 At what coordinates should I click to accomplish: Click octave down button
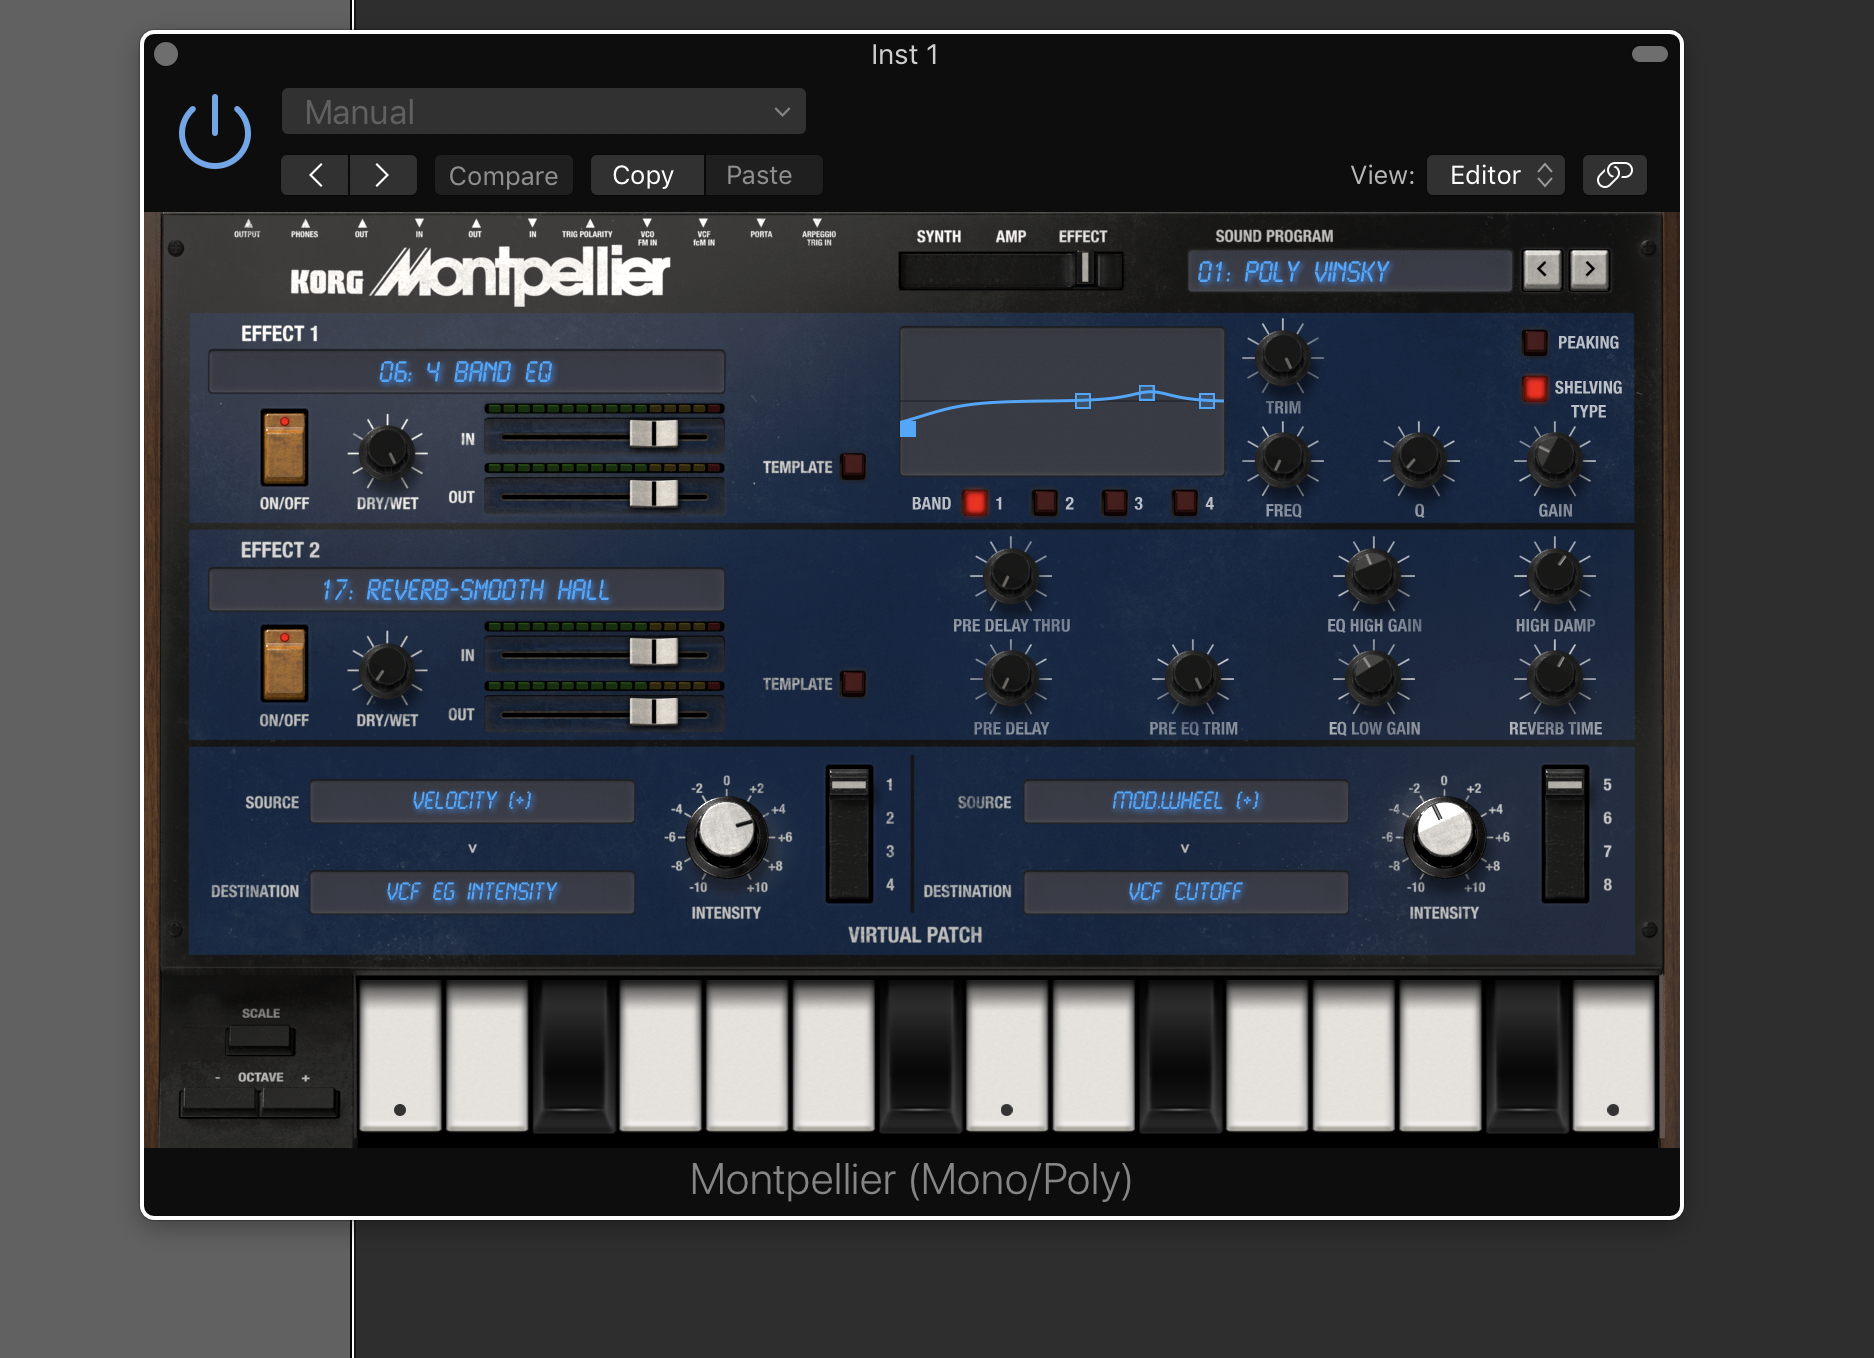[x=219, y=1102]
